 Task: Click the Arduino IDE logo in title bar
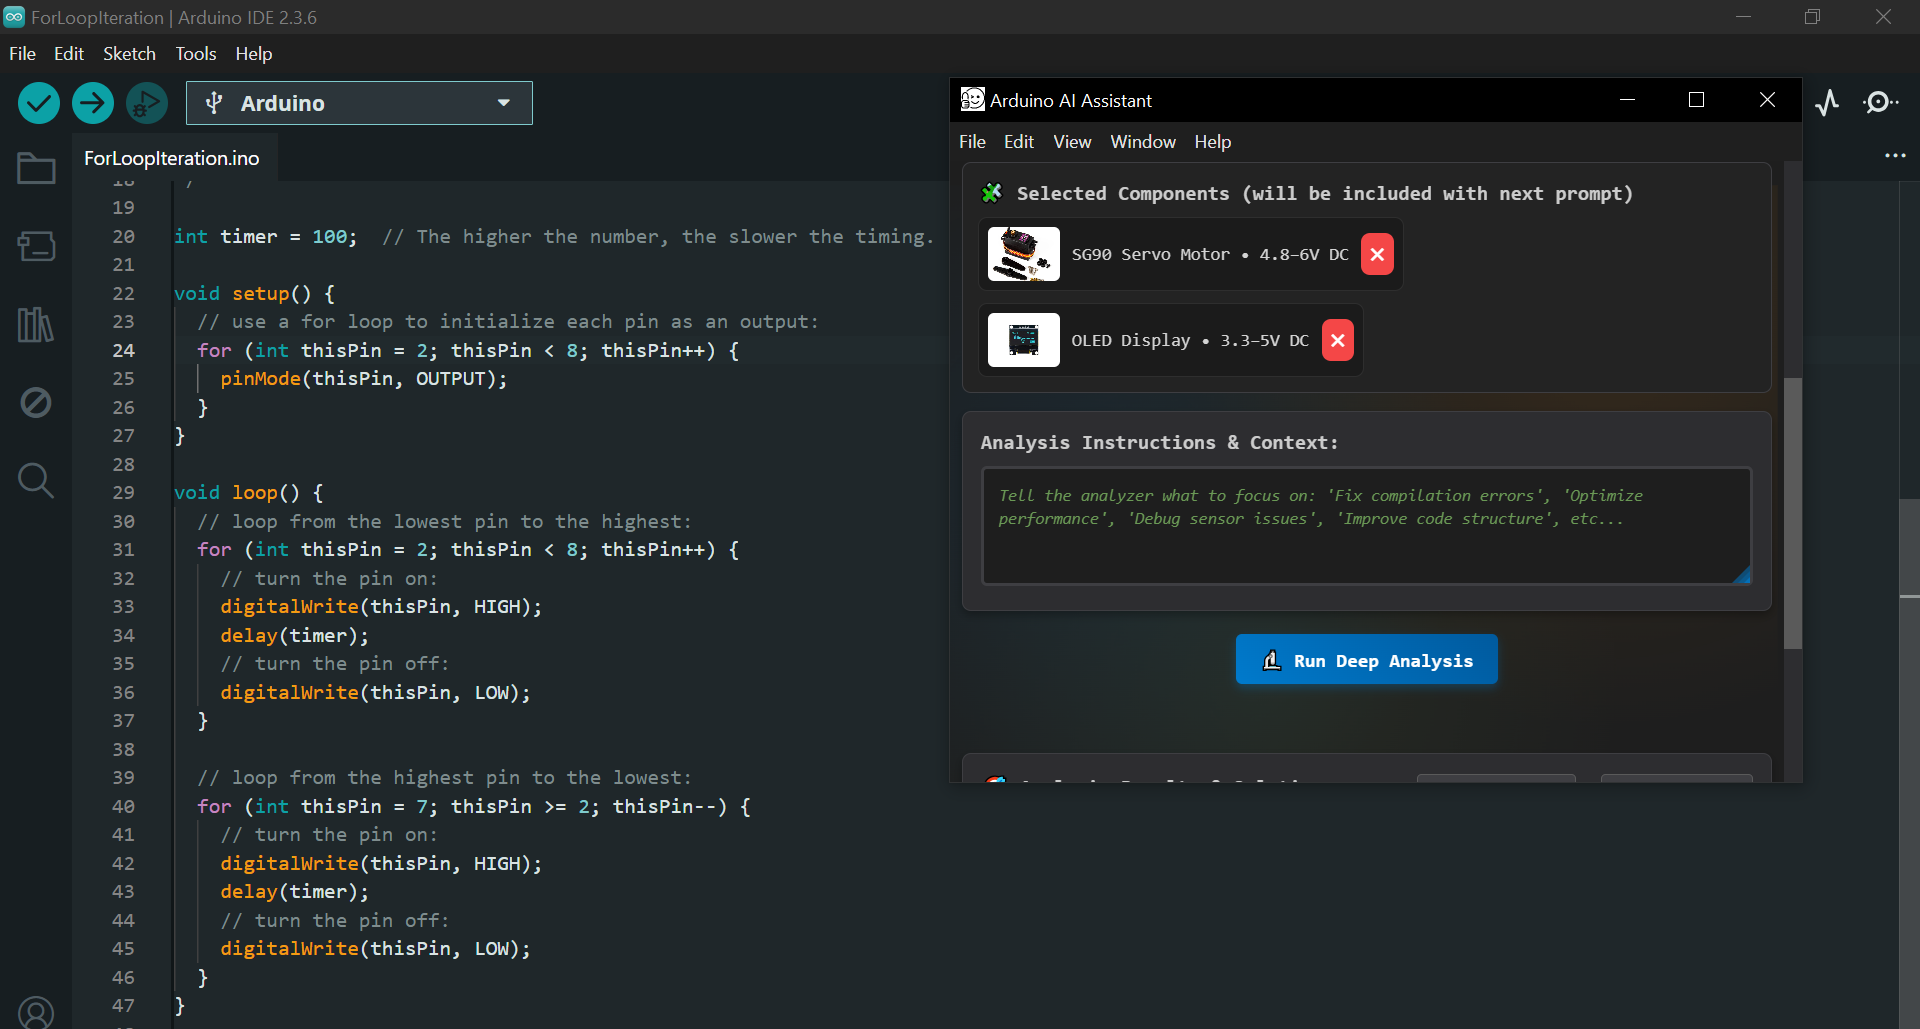click(x=14, y=17)
